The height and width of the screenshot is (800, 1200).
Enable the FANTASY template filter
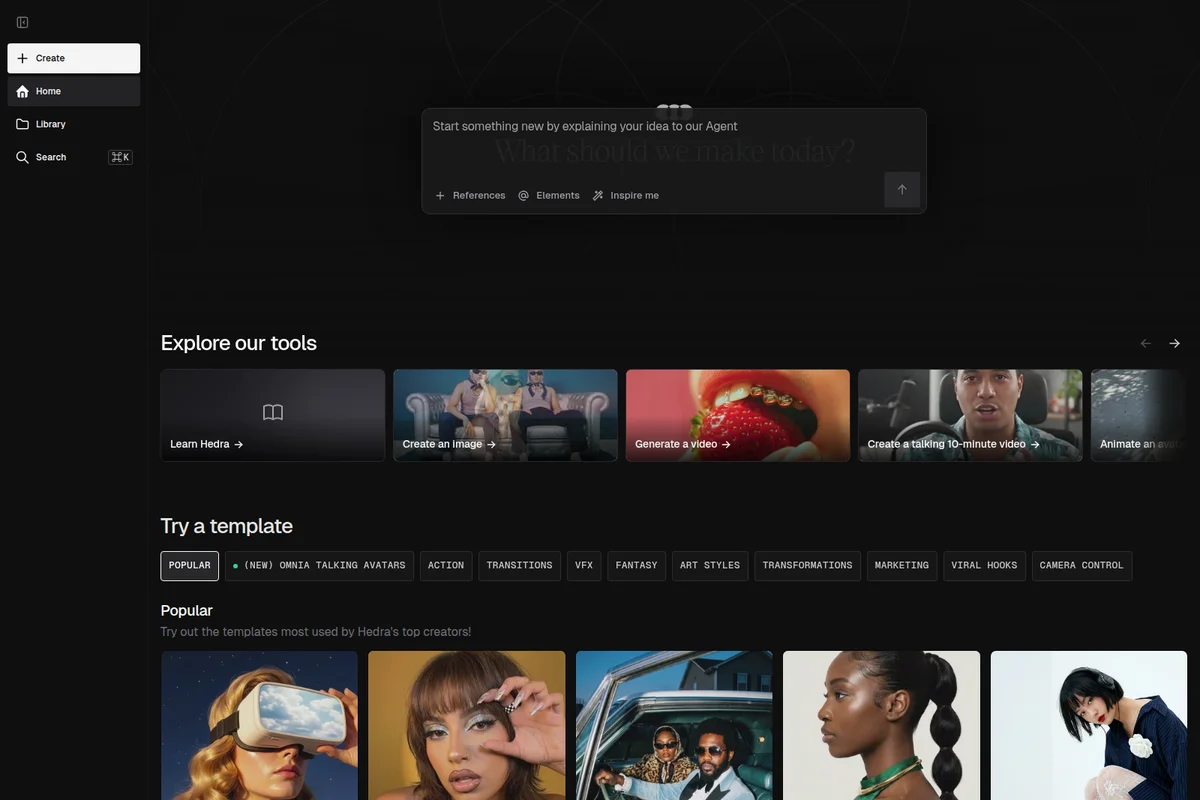(x=637, y=566)
